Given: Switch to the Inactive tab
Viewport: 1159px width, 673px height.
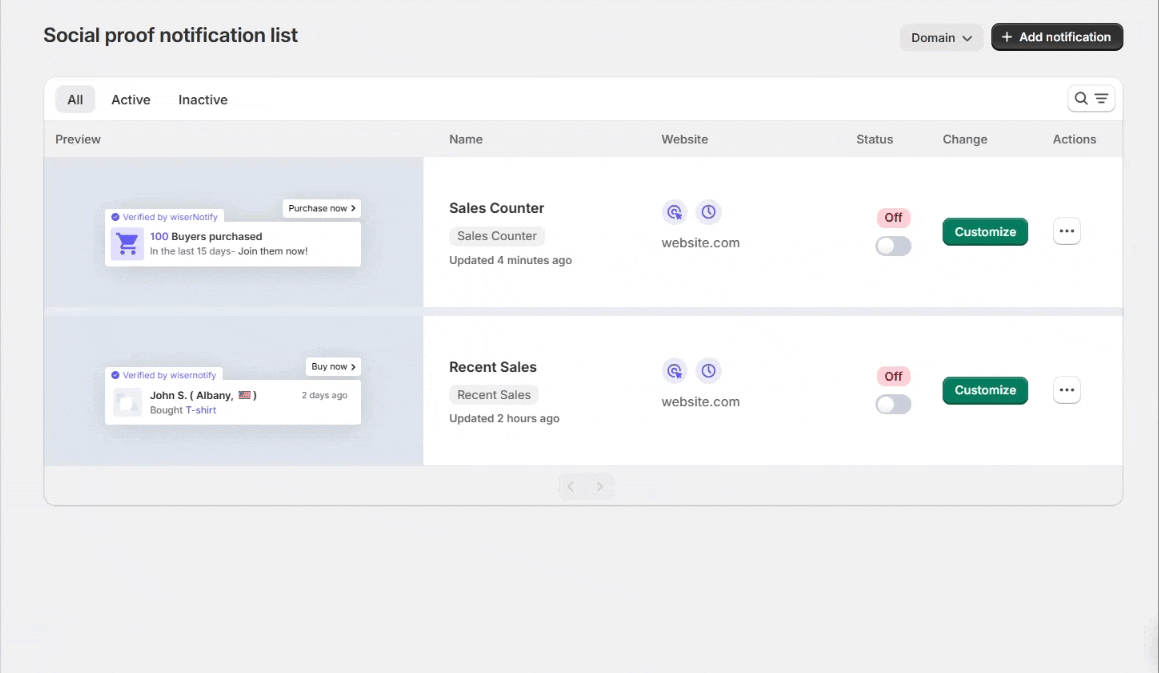Looking at the screenshot, I should click(203, 100).
